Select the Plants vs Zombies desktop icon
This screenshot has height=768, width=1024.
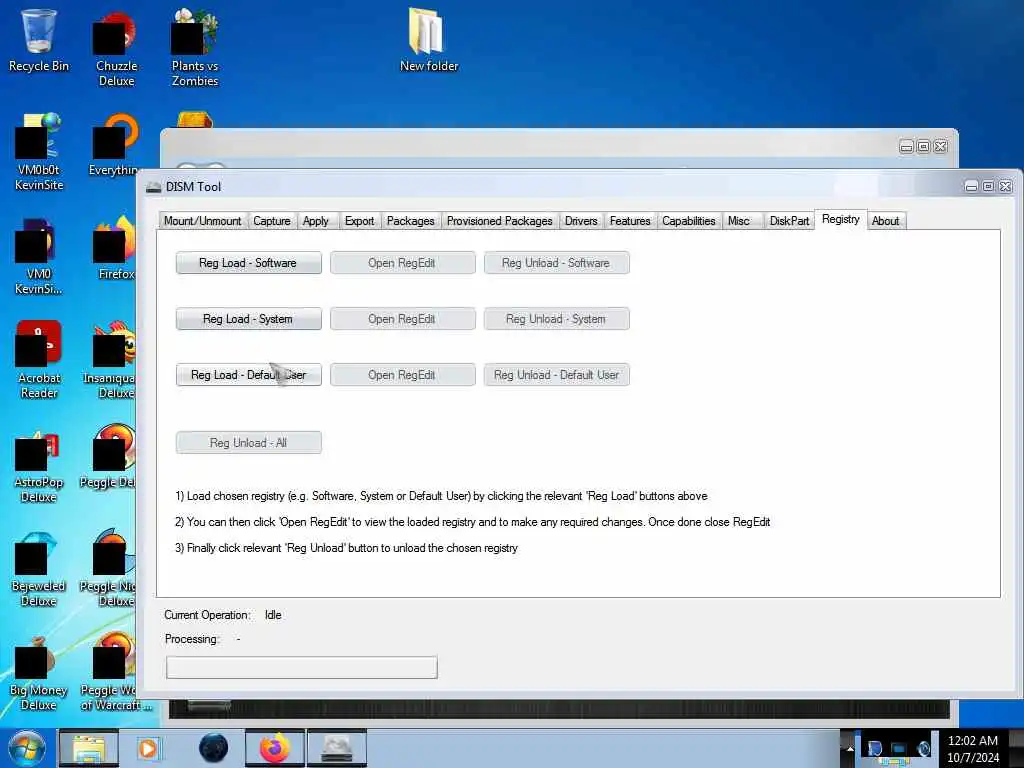[x=195, y=49]
